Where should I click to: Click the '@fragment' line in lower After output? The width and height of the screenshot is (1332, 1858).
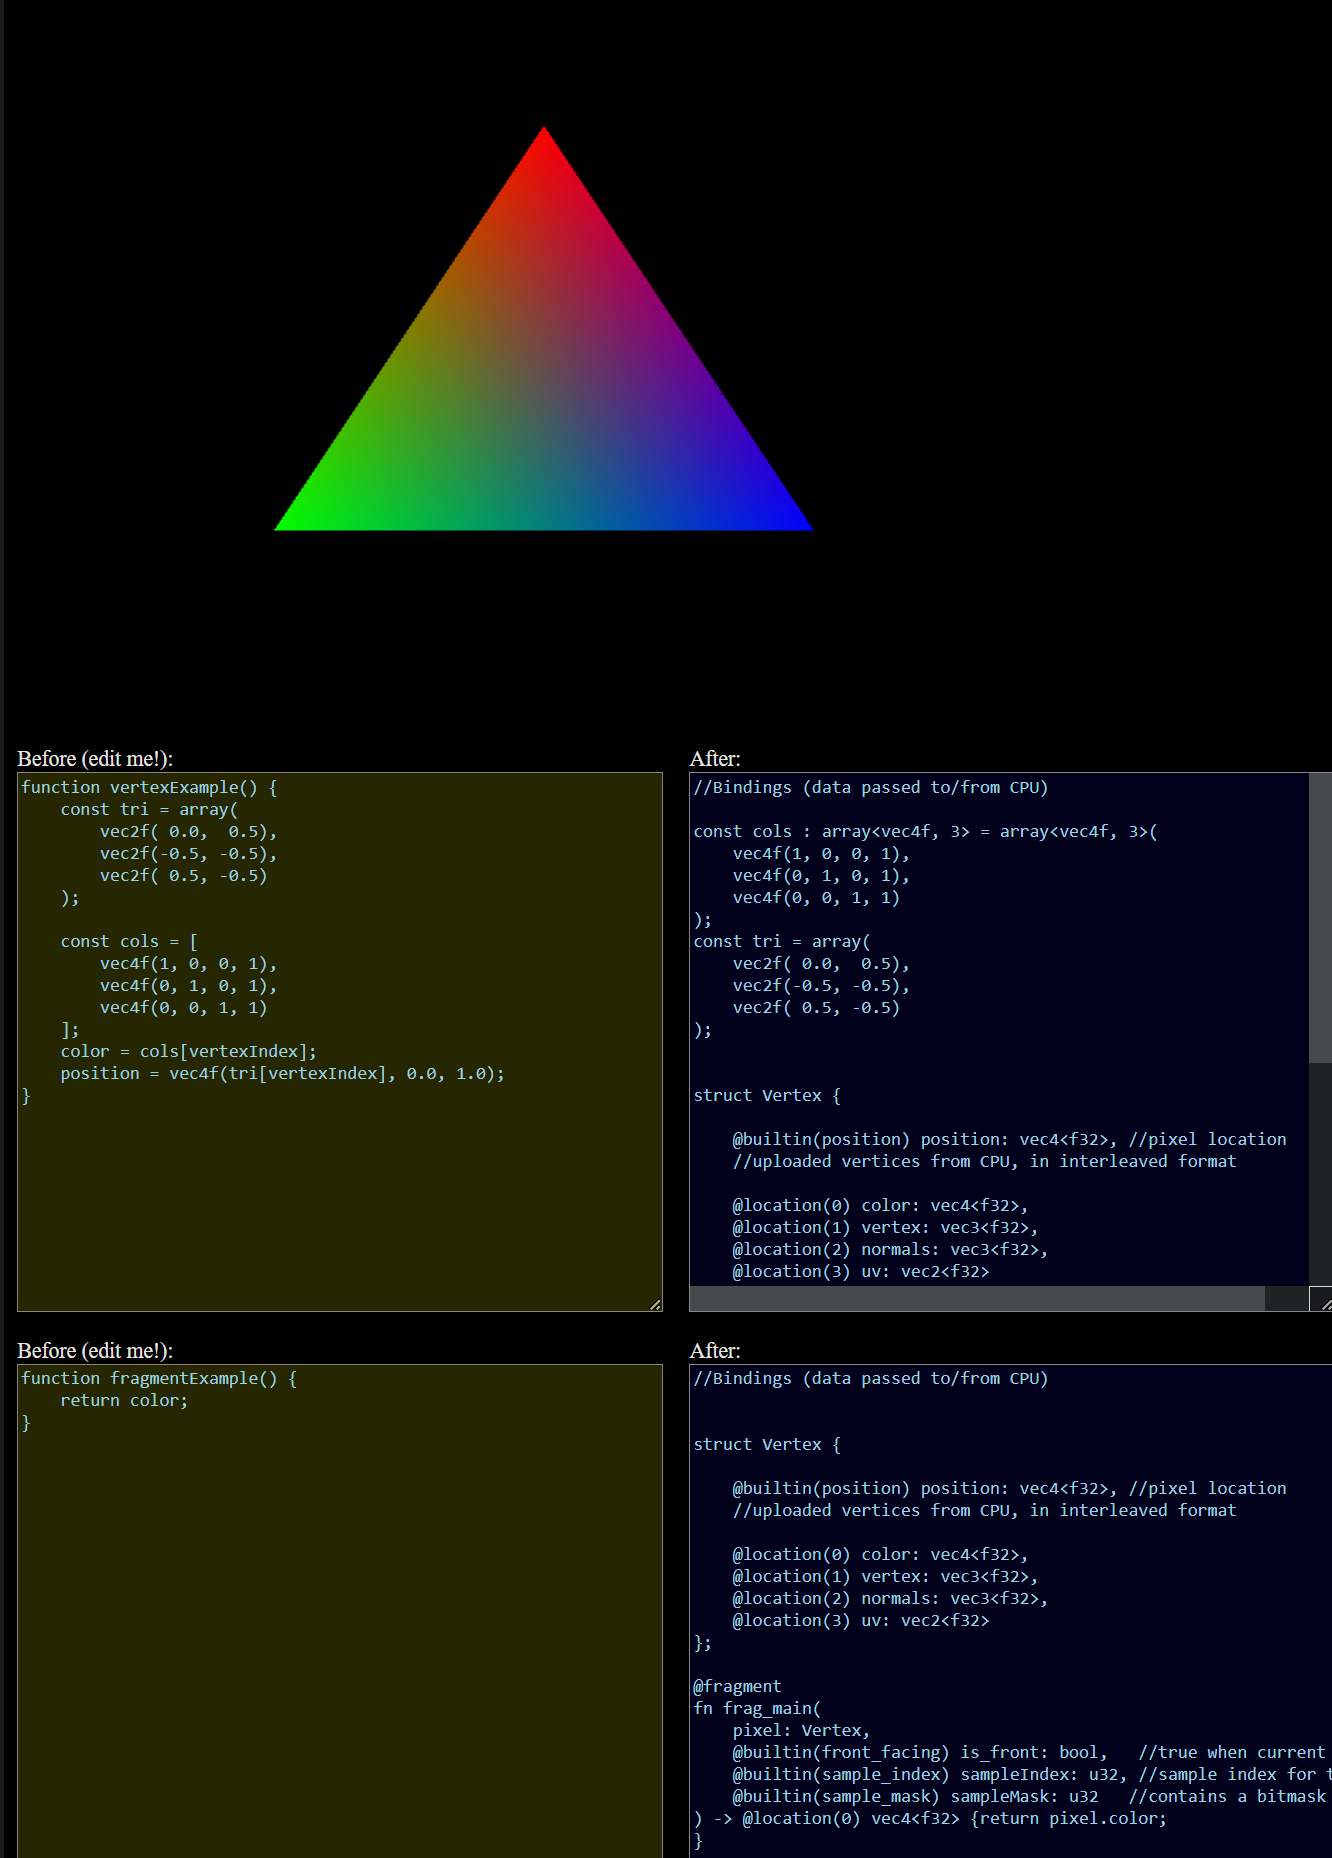pyautogui.click(x=737, y=1687)
